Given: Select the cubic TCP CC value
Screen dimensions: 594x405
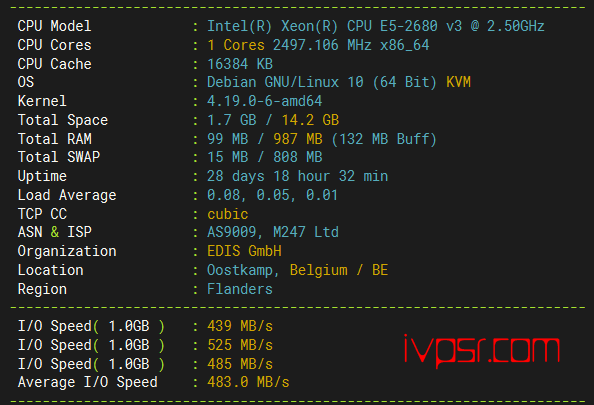Looking at the screenshot, I should [228, 214].
